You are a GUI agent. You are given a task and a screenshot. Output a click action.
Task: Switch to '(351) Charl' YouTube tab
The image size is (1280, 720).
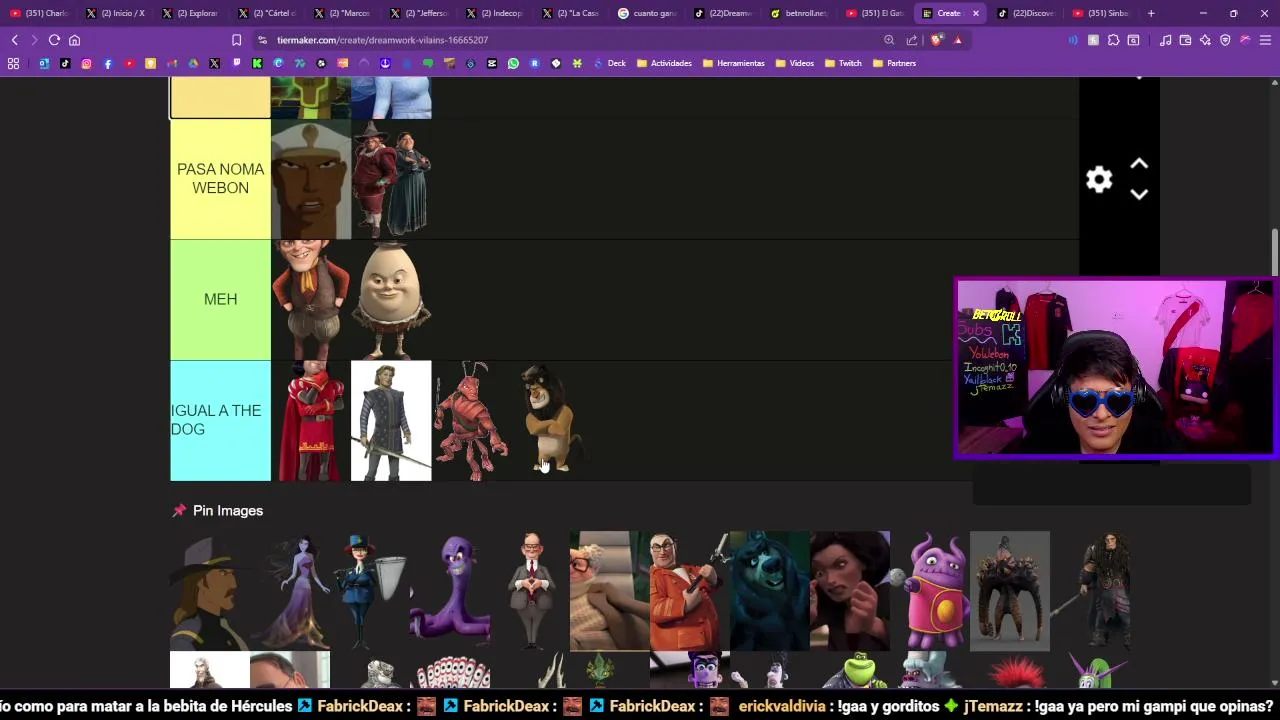[40, 13]
